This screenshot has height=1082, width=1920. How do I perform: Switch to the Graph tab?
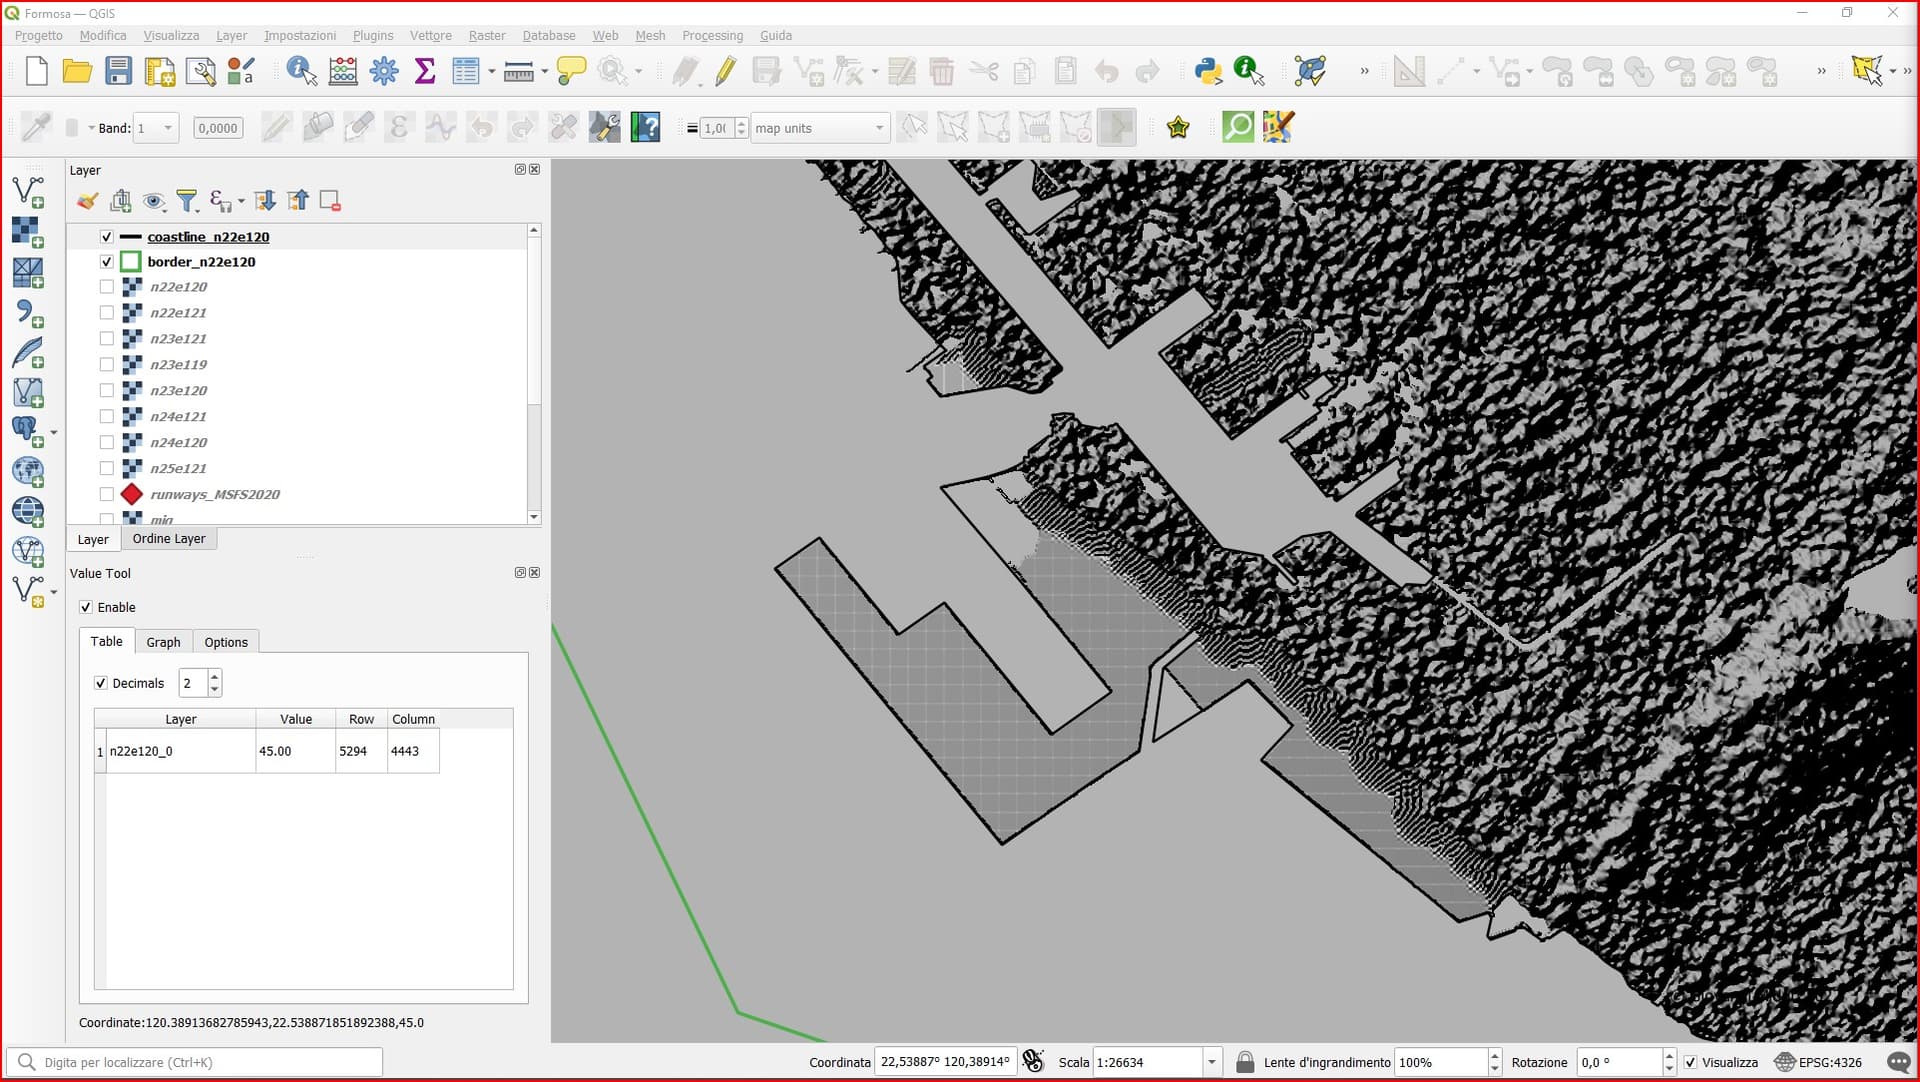pyautogui.click(x=163, y=641)
